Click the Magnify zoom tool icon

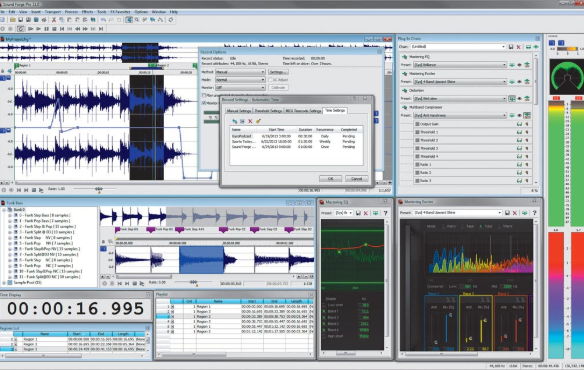[x=137, y=20]
